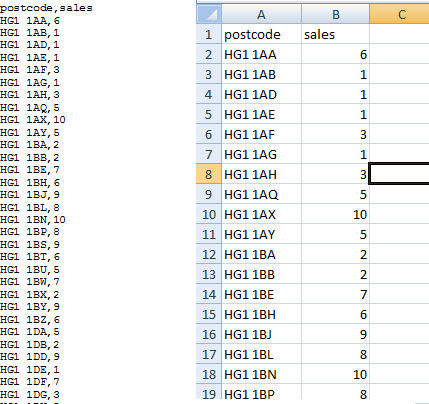Select cell containing HG1 1AD

point(261,94)
